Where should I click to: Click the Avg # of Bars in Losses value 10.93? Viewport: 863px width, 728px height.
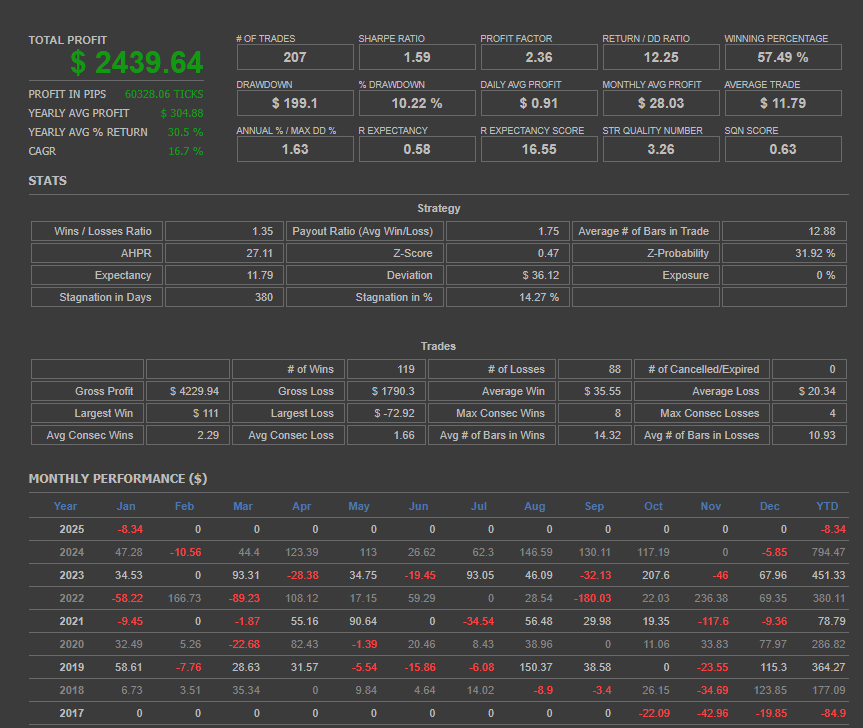coord(822,435)
